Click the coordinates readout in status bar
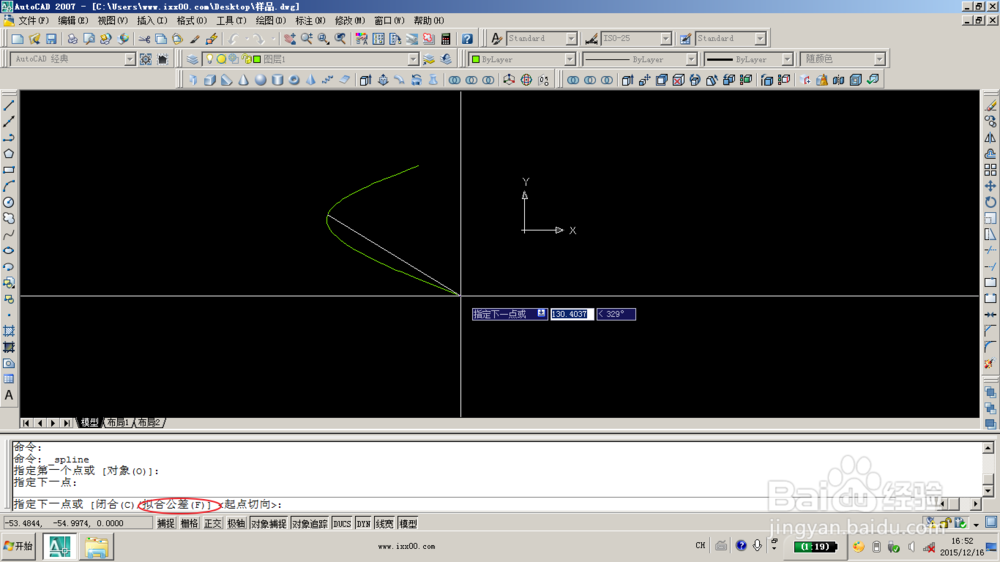Image resolution: width=1000 pixels, height=562 pixels. (x=78, y=523)
